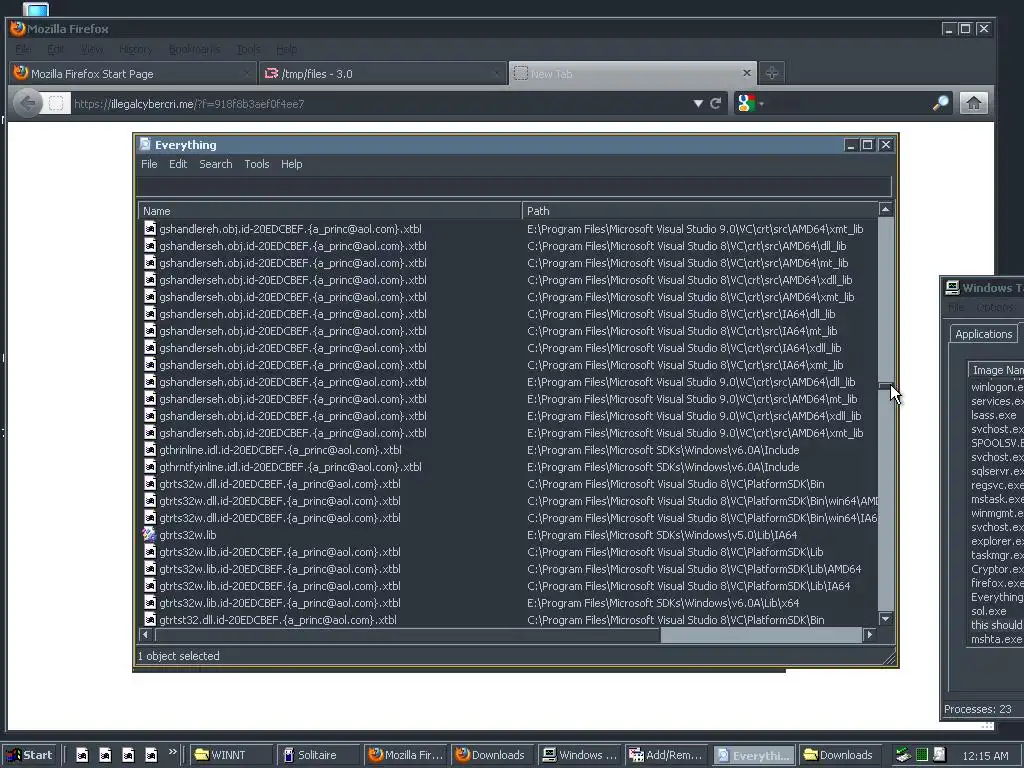Switch to the /tmp/files - 3.0 tab
Image resolution: width=1024 pixels, height=768 pixels.
pyautogui.click(x=383, y=73)
